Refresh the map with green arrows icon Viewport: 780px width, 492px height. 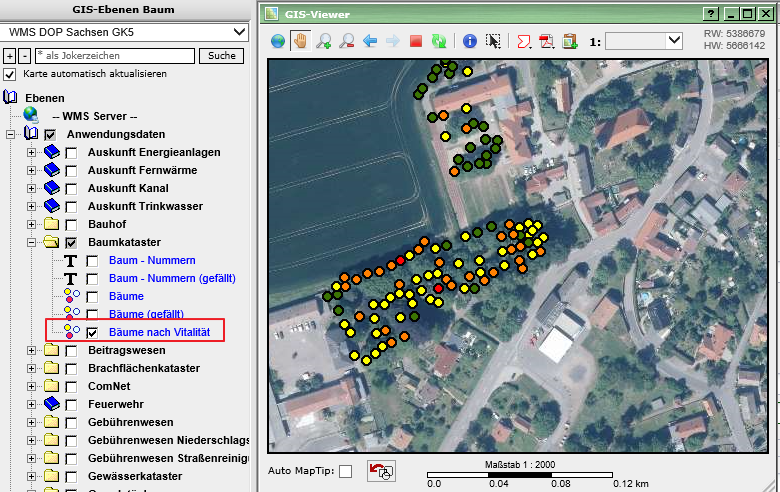click(438, 41)
